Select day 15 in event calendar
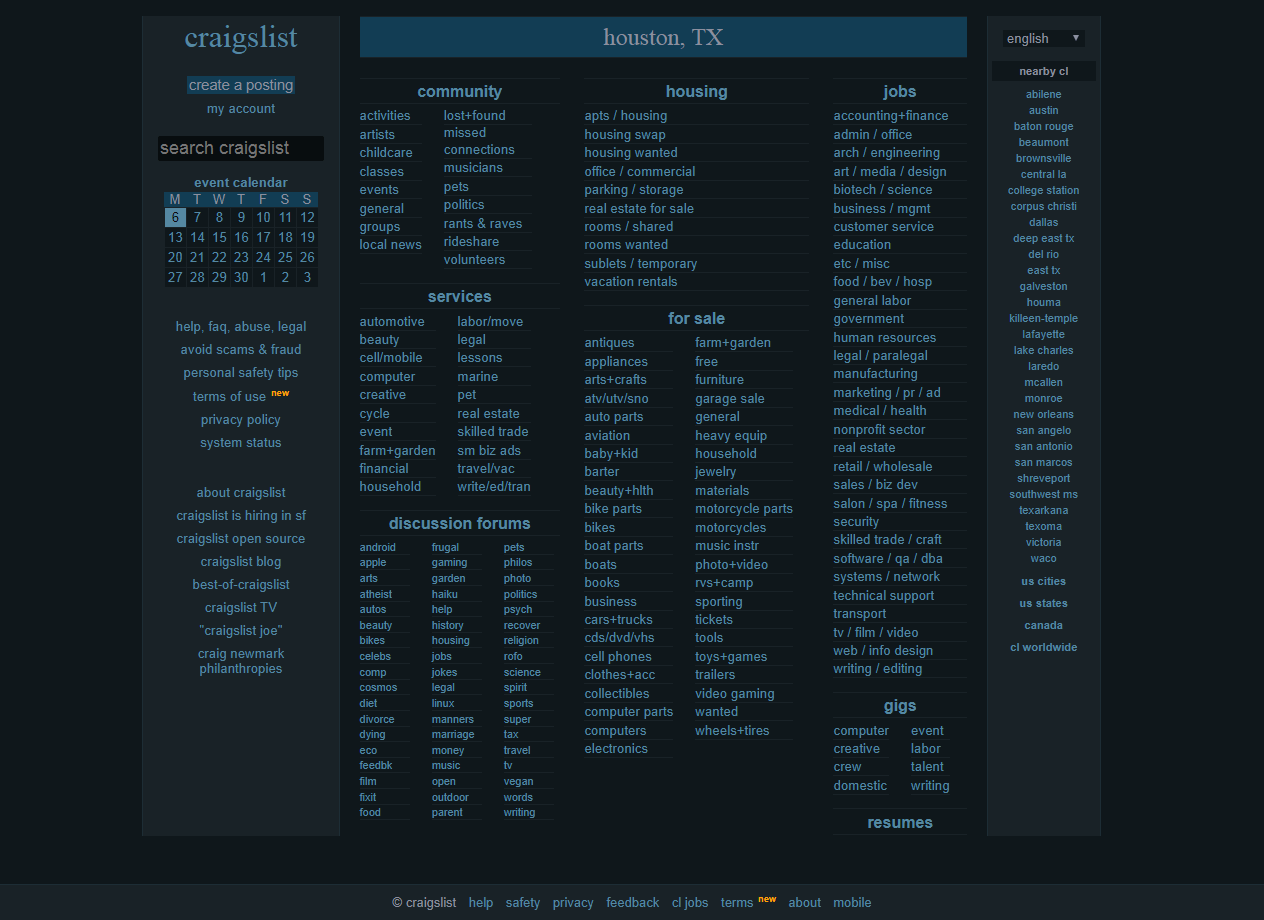The width and height of the screenshot is (1264, 920). (219, 237)
